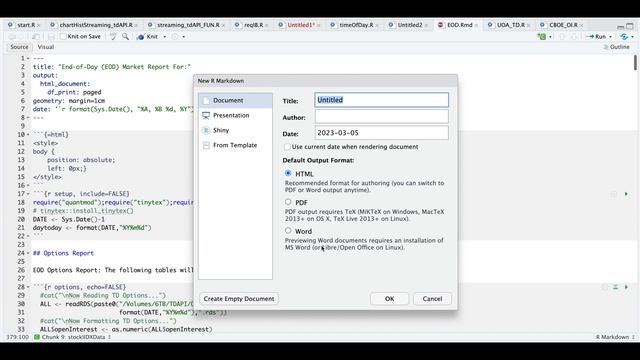640x360 pixels.
Task: Switch to the start.R tab
Action: (26, 25)
